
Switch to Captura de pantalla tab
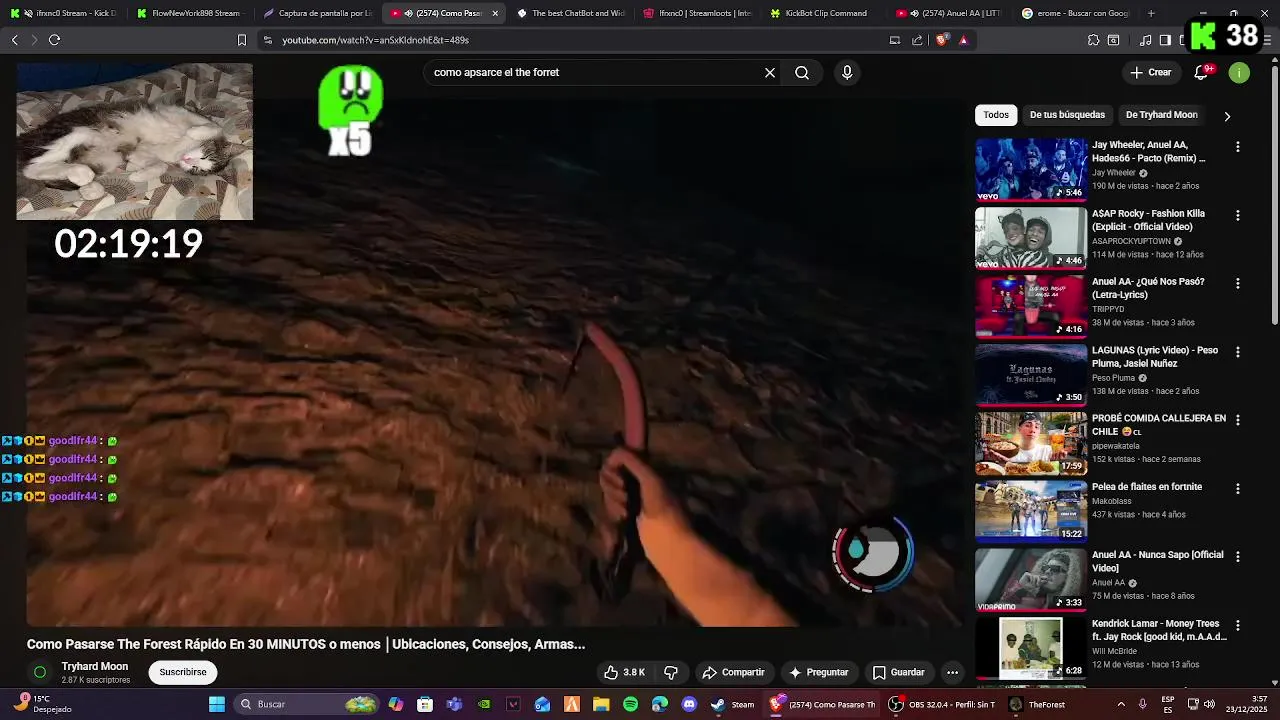(x=317, y=13)
